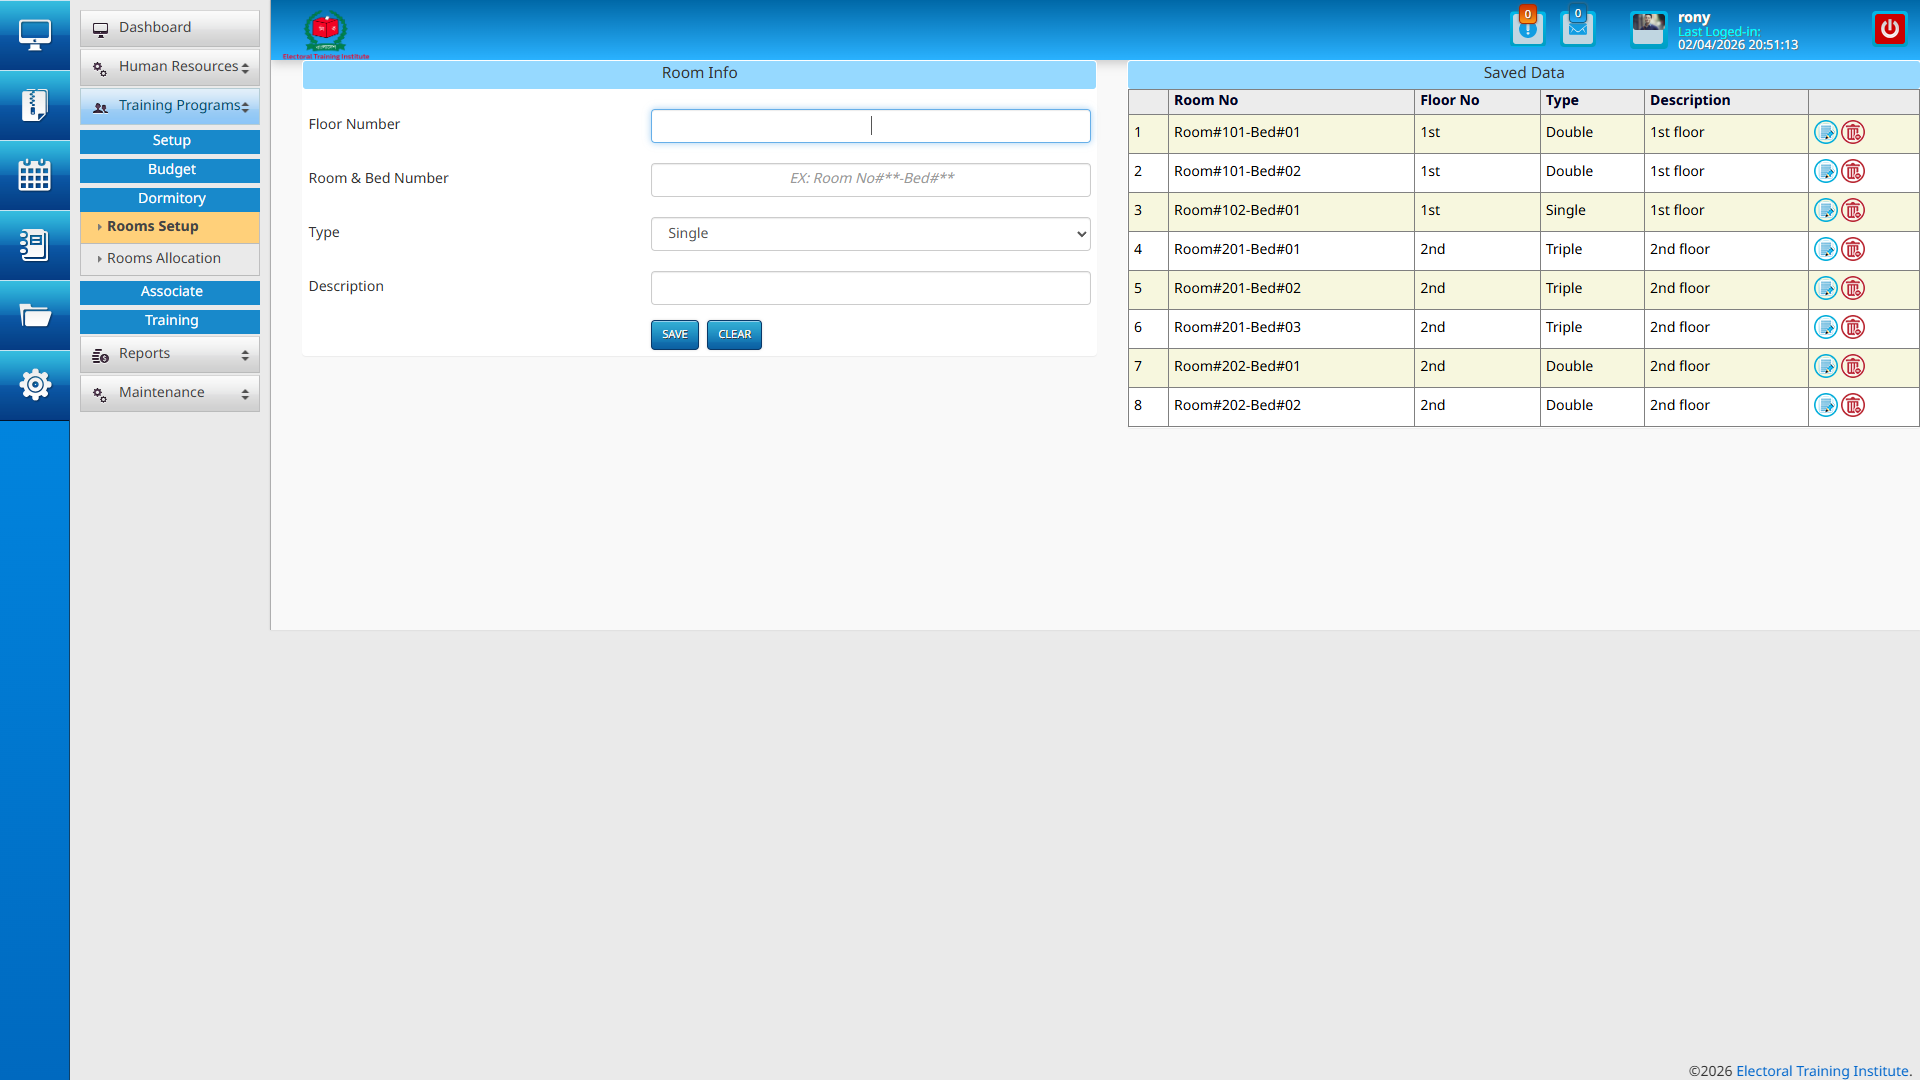Select the Budget section tab

coord(170,170)
